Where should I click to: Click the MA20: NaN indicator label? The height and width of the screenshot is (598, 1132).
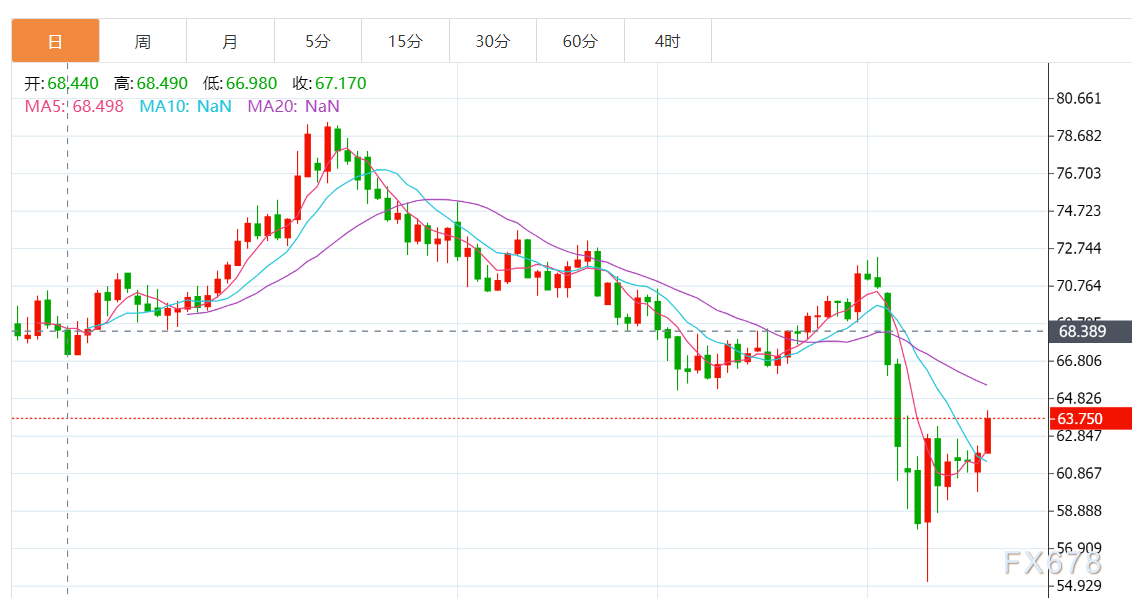tap(294, 106)
